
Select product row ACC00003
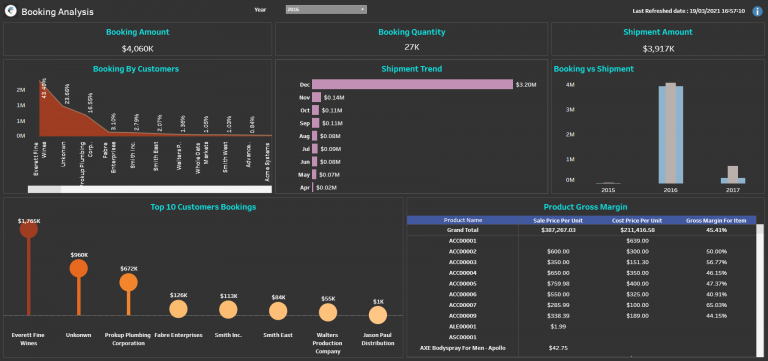pos(462,263)
